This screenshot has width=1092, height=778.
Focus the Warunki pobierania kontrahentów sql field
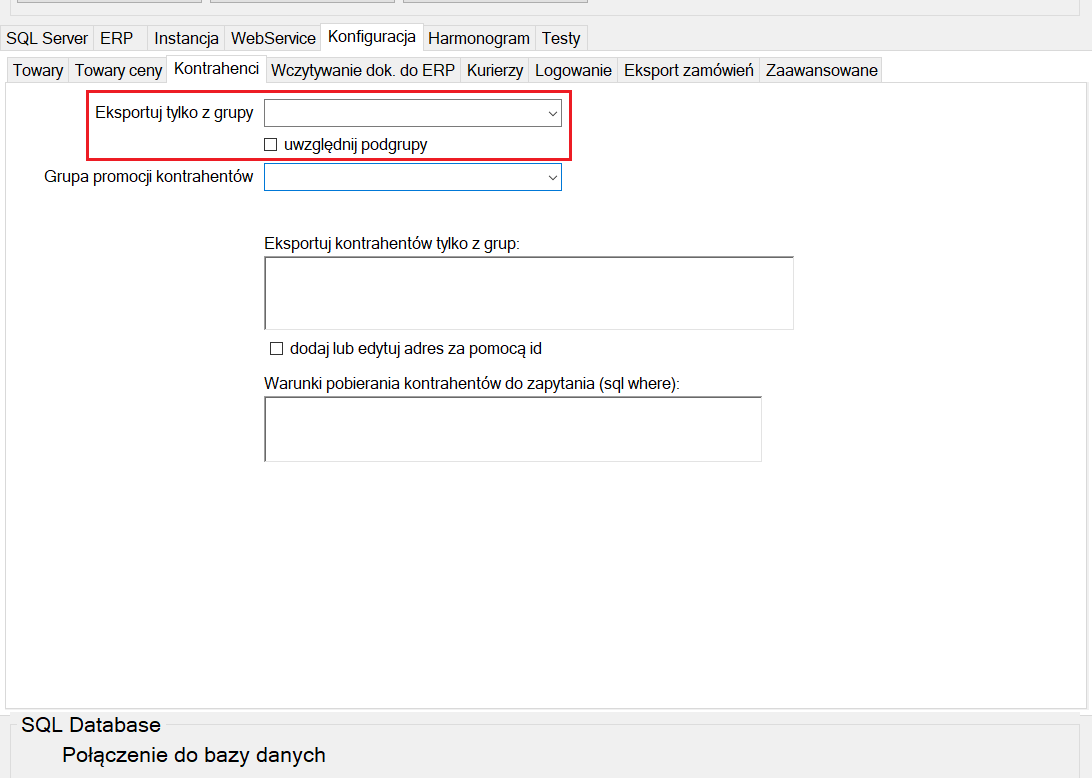pos(512,429)
